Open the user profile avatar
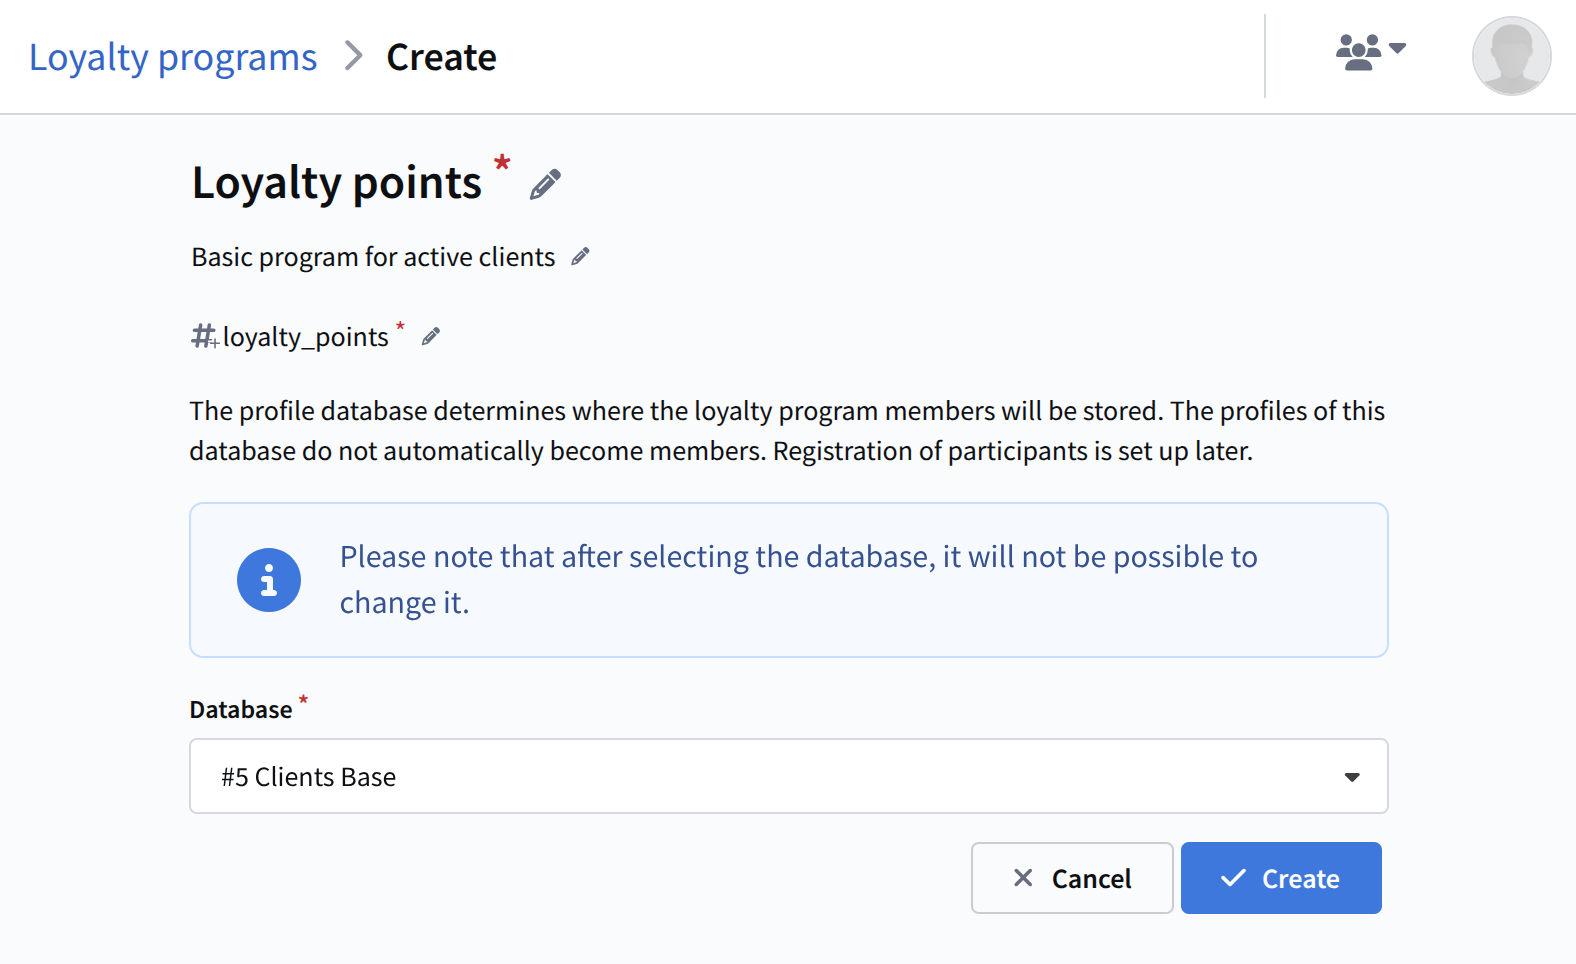The height and width of the screenshot is (964, 1576). click(x=1511, y=56)
